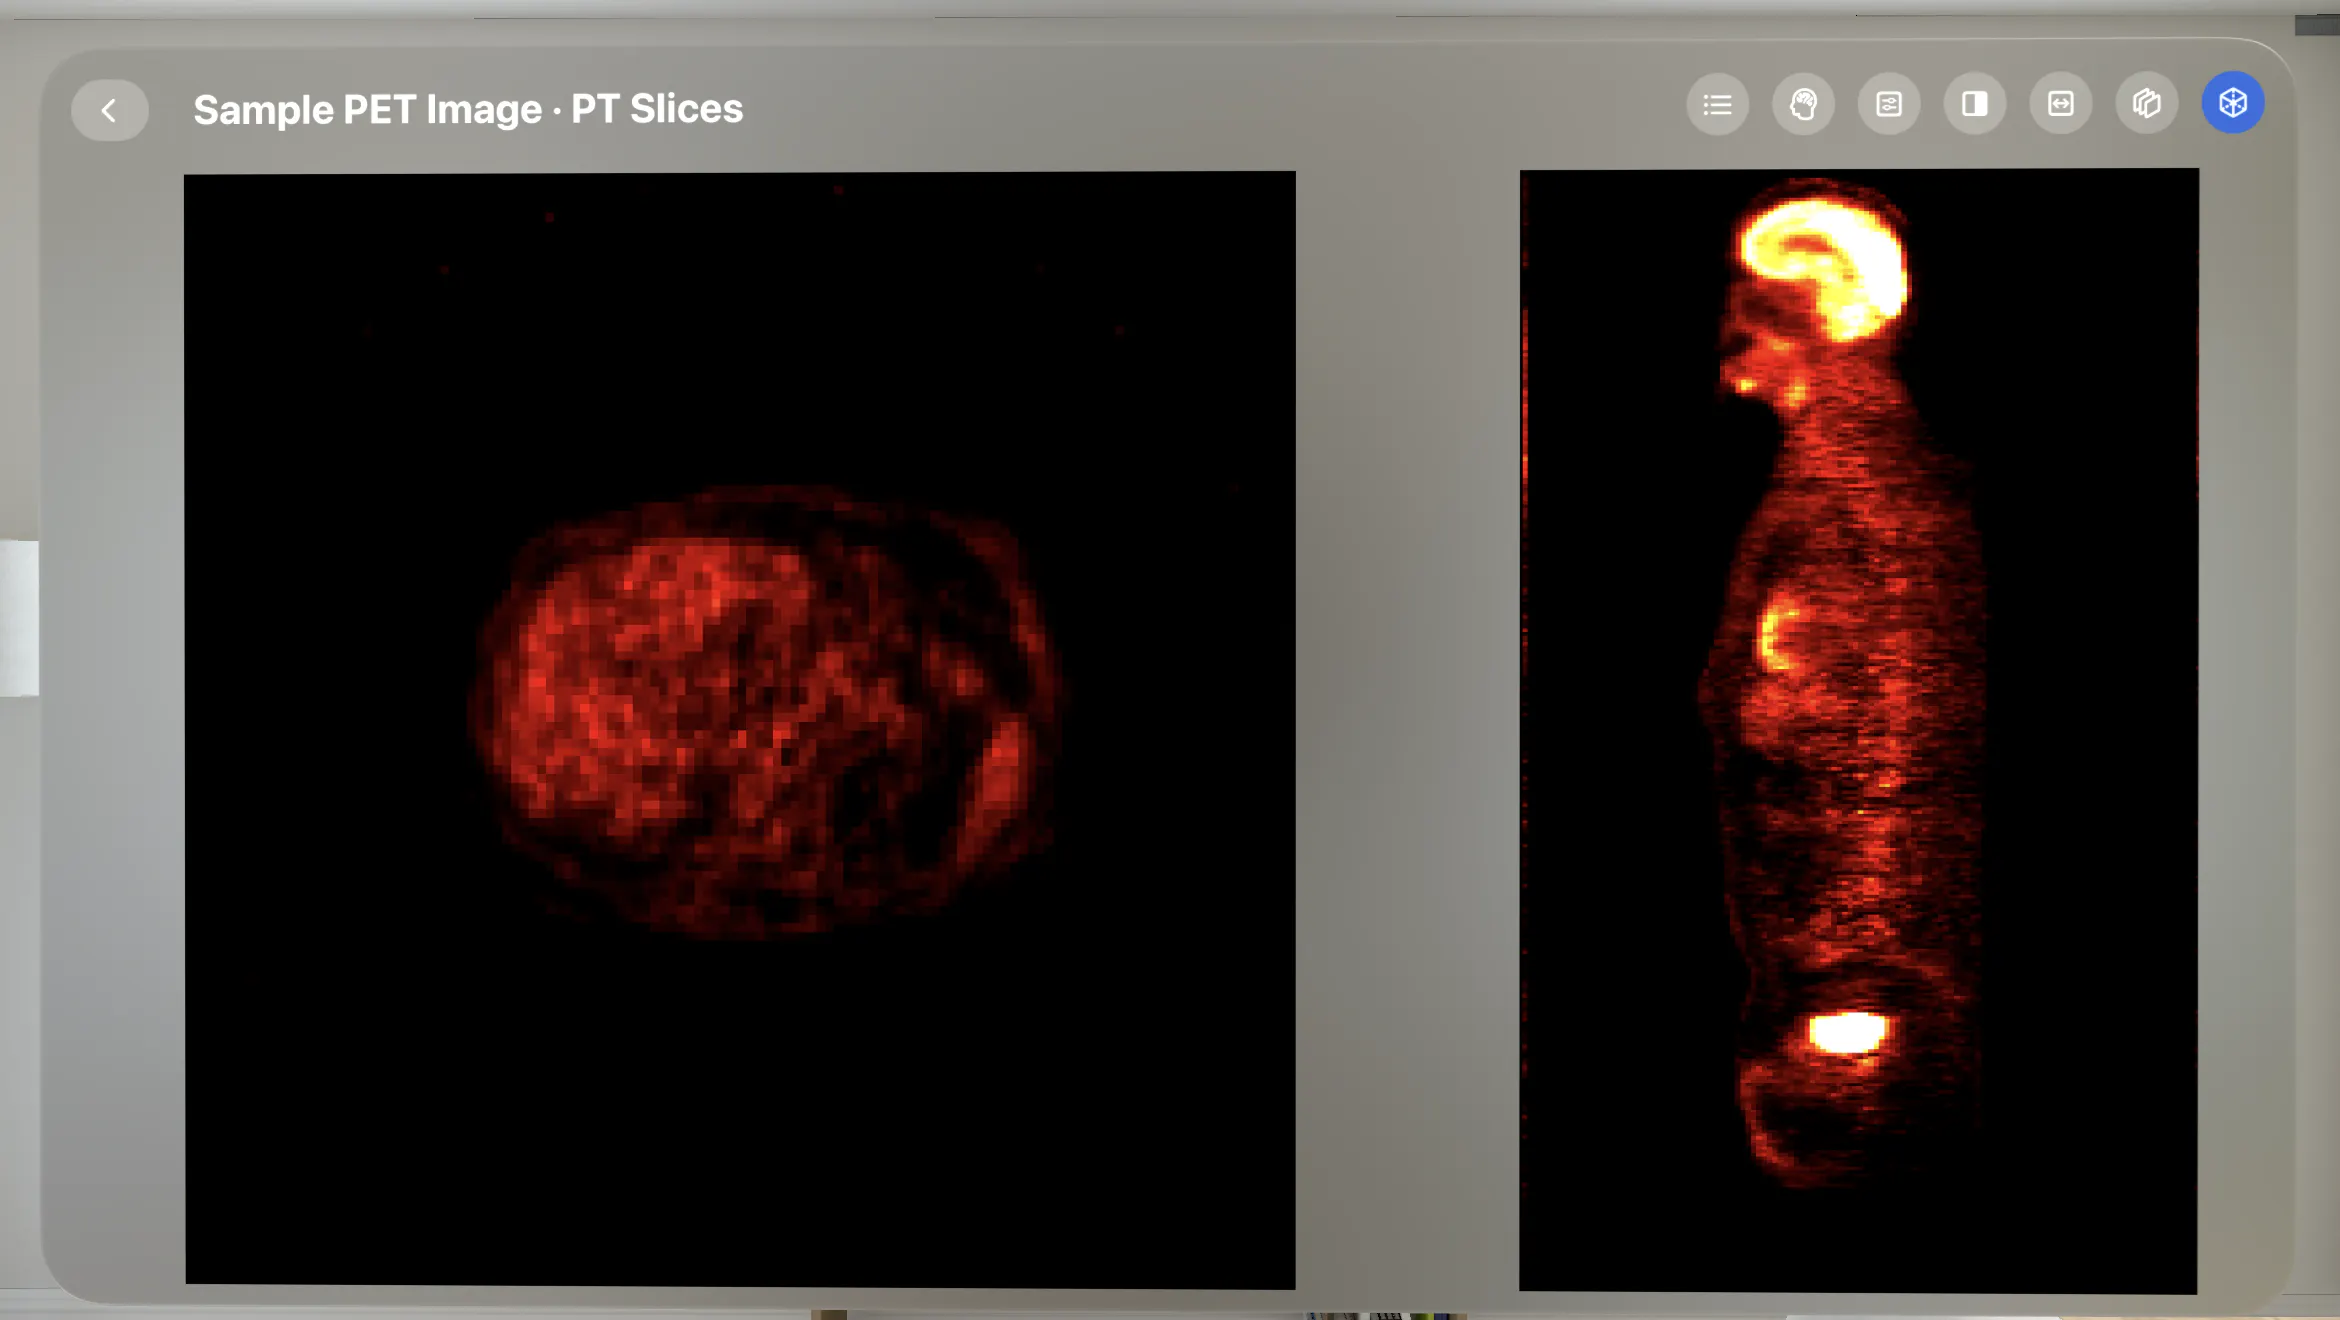
Task: Open the sliders adjustment settings icon
Action: coord(1889,104)
